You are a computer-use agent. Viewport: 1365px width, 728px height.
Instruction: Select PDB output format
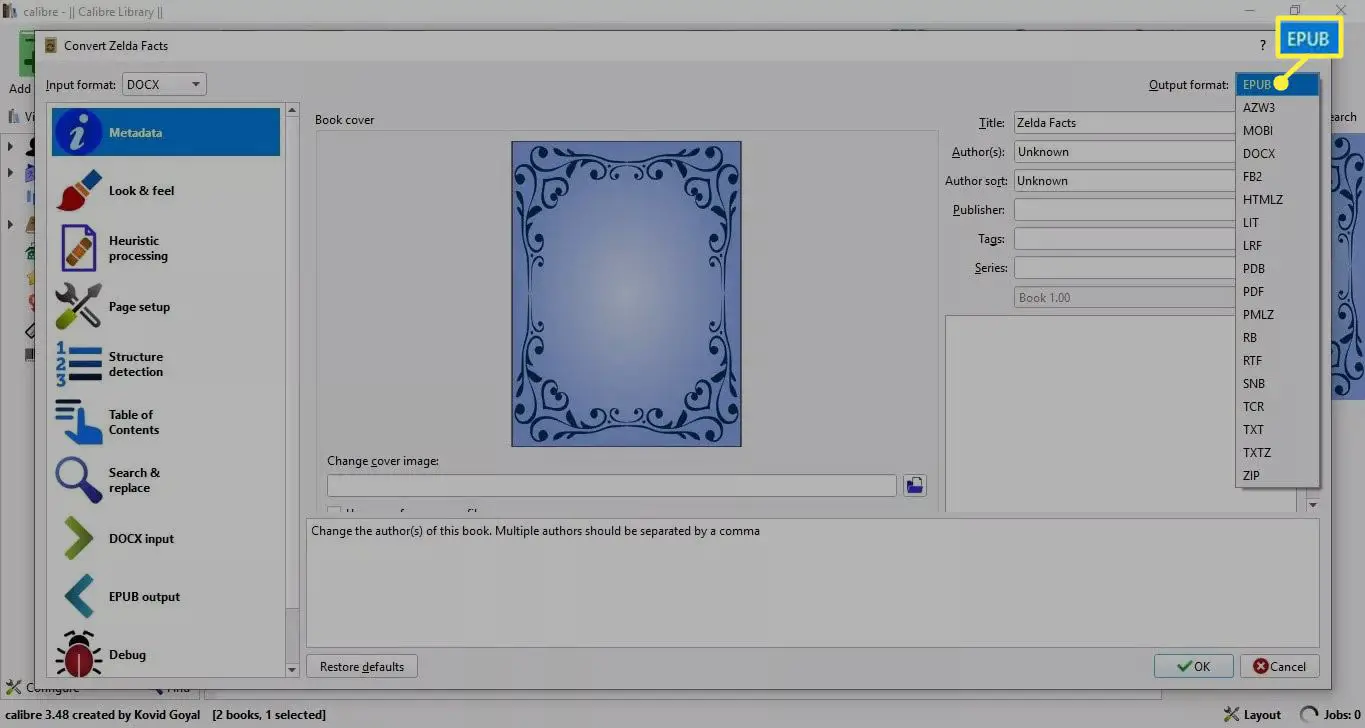[x=1277, y=269]
